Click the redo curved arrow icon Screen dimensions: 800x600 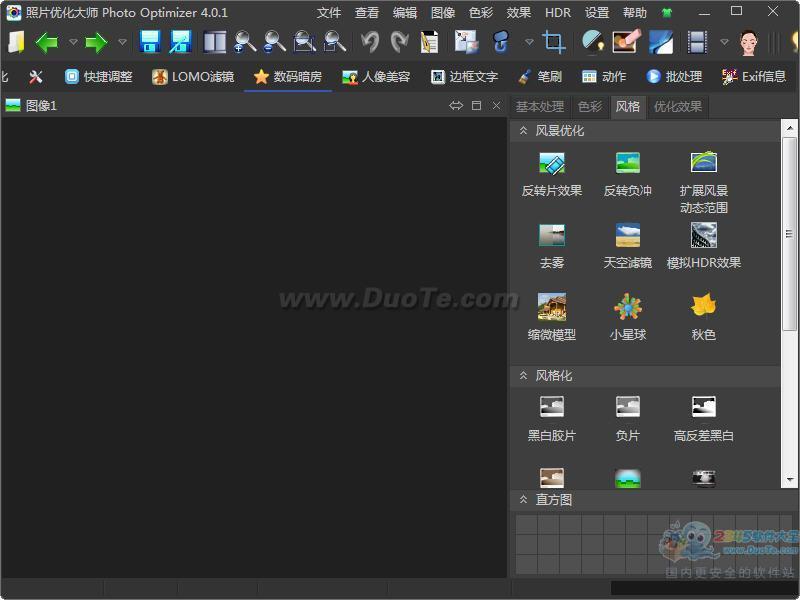(399, 42)
